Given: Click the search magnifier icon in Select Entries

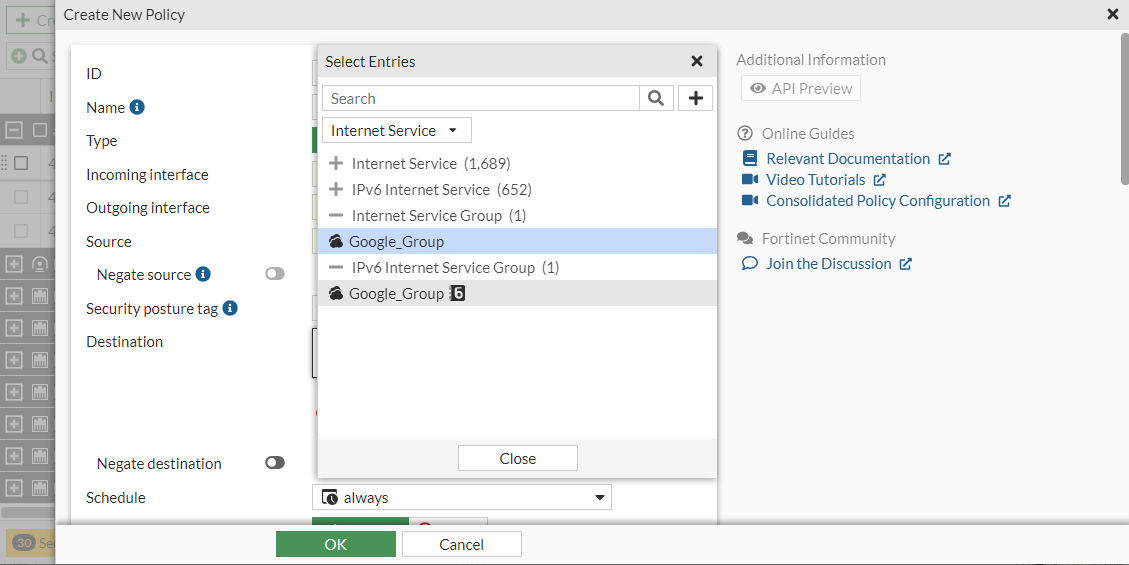Looking at the screenshot, I should pyautogui.click(x=656, y=98).
